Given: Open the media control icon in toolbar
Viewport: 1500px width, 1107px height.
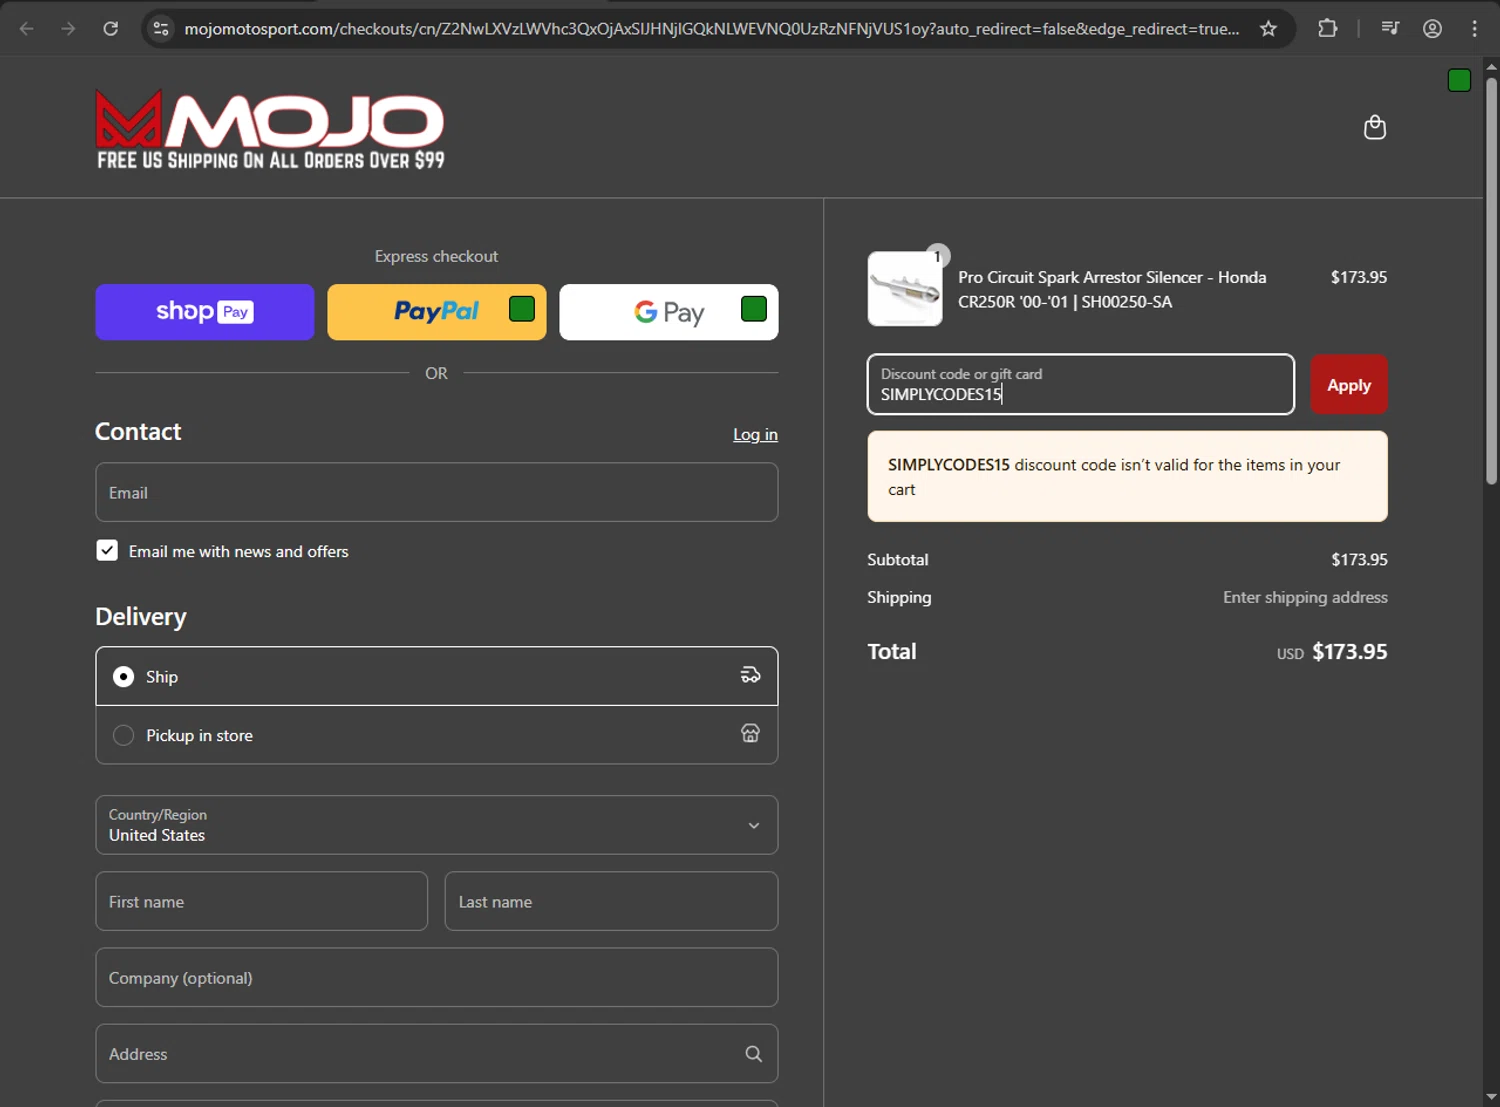Looking at the screenshot, I should click(x=1390, y=28).
